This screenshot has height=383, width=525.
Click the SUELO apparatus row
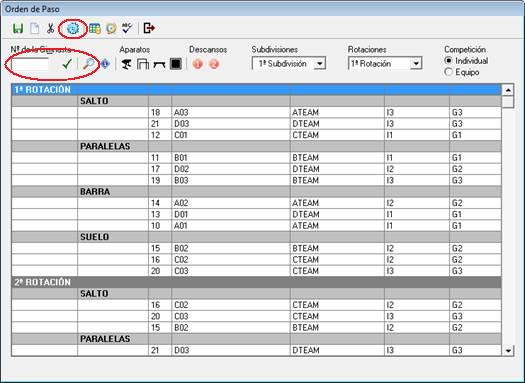256,237
